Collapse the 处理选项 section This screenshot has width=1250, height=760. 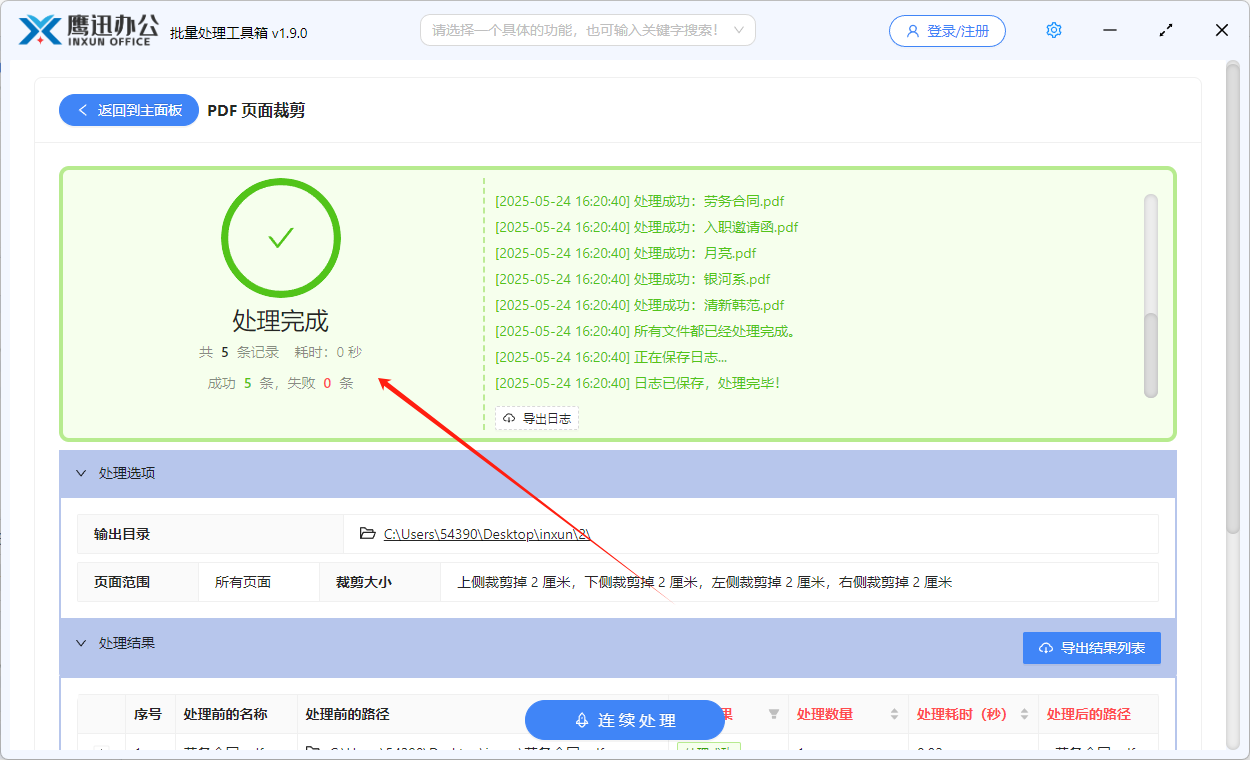[x=81, y=473]
